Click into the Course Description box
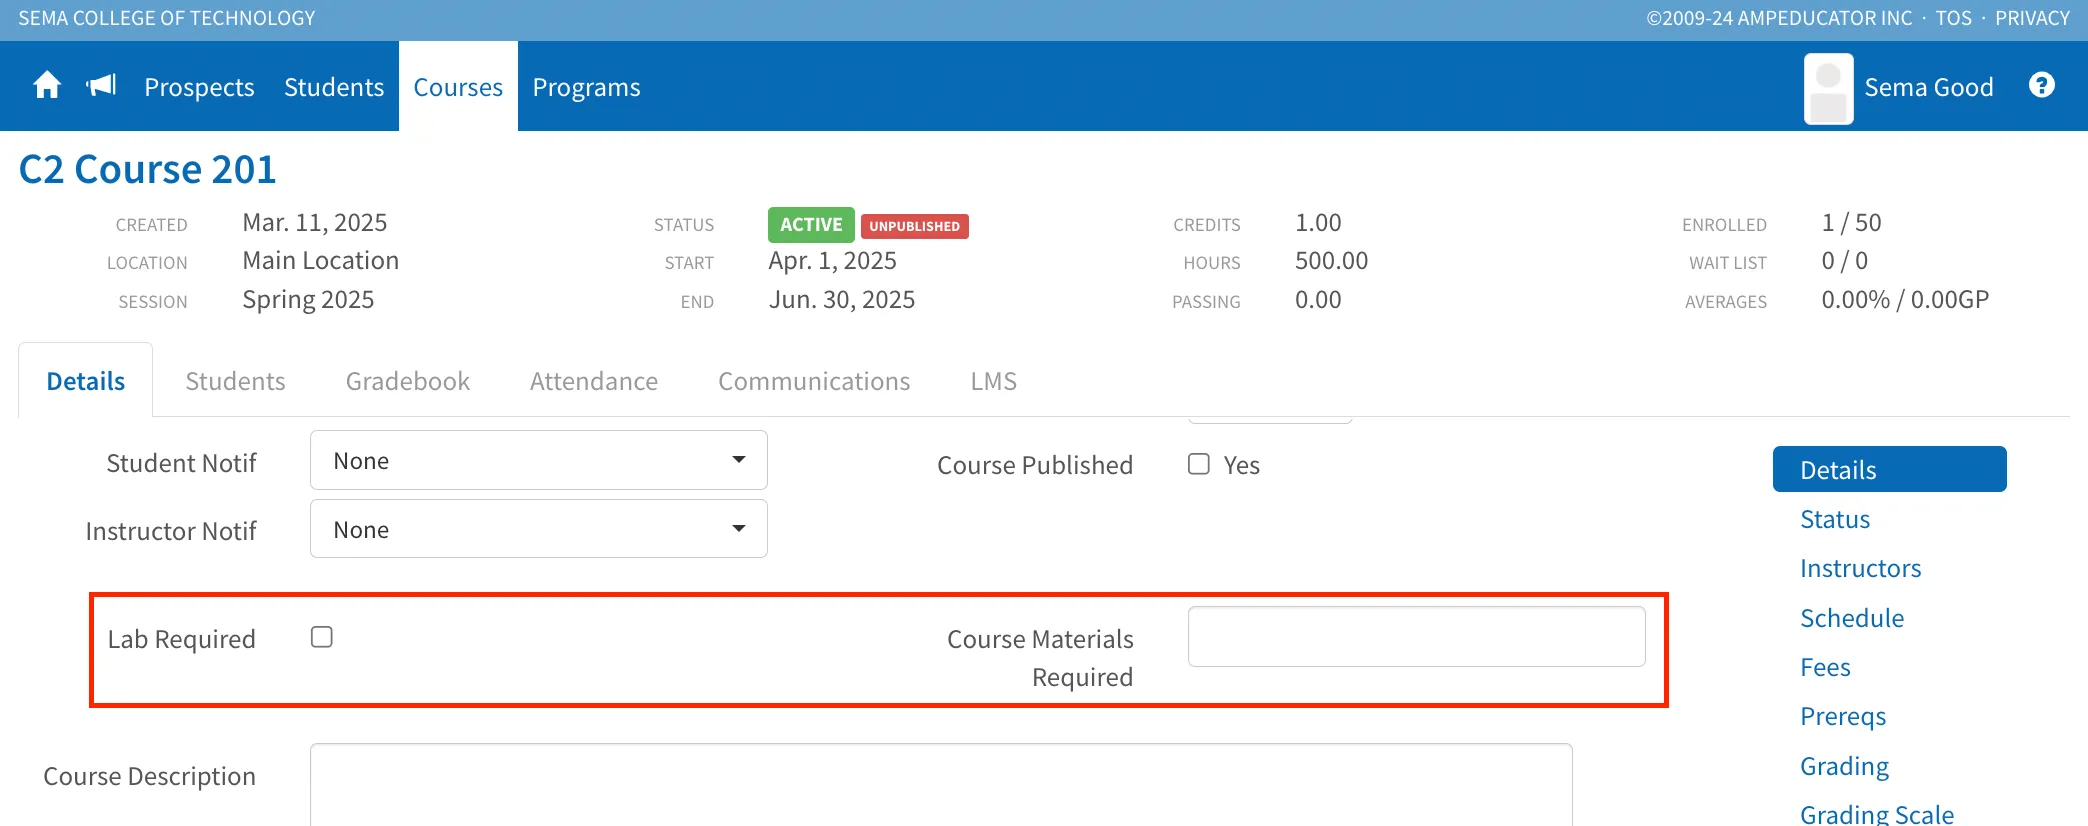 tap(941, 785)
